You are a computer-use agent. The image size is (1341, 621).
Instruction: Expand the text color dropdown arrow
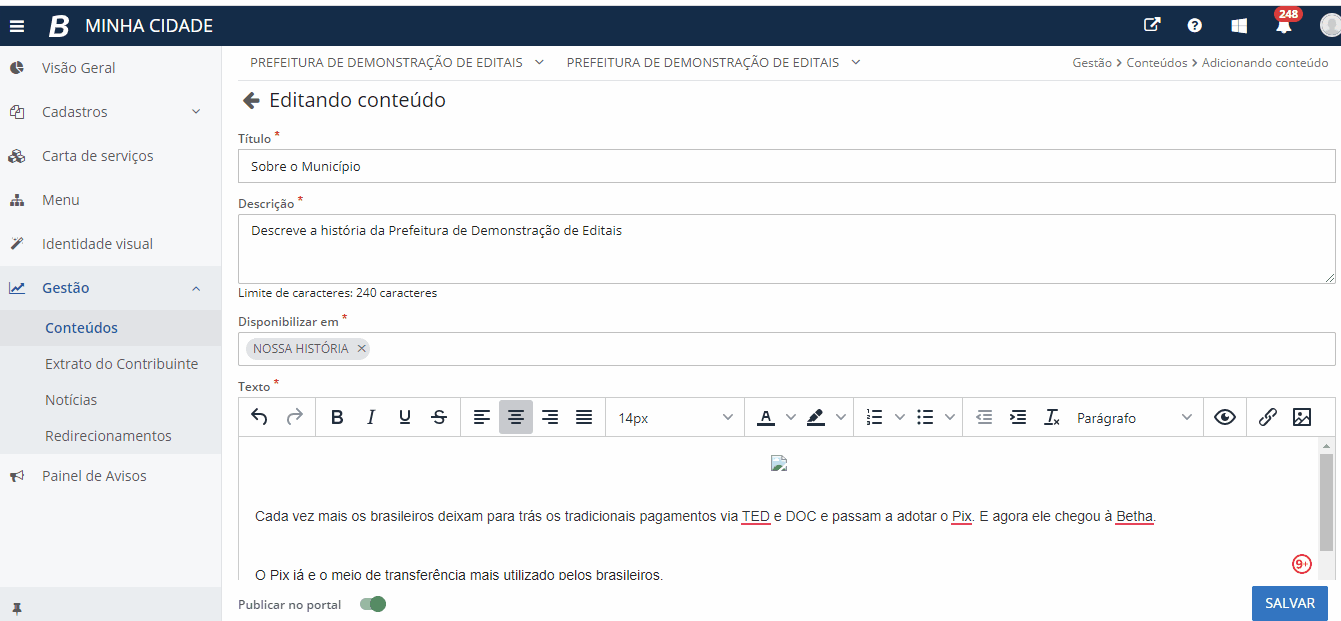(x=789, y=417)
